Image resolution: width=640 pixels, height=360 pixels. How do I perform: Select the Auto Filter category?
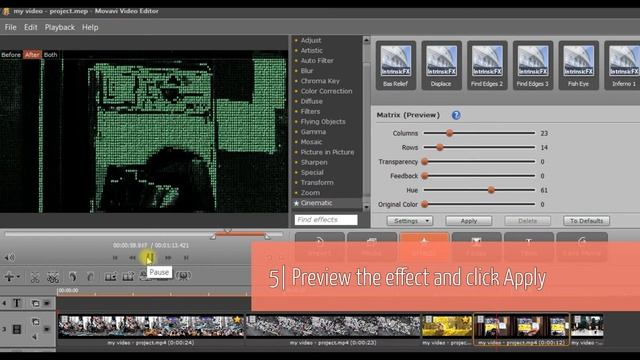click(317, 61)
